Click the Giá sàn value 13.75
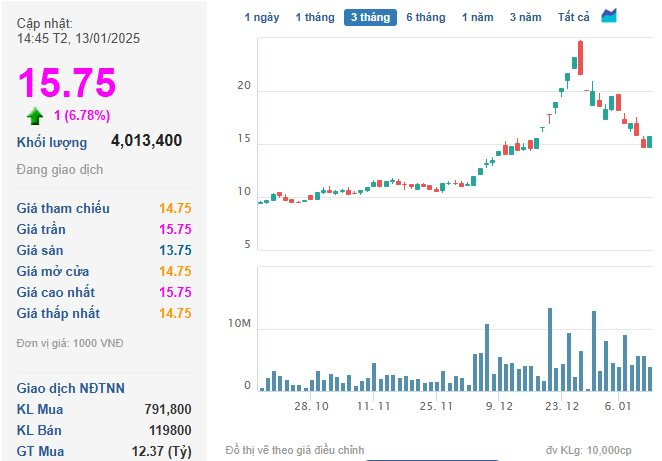Image resolution: width=662 pixels, height=461 pixels. point(175,250)
